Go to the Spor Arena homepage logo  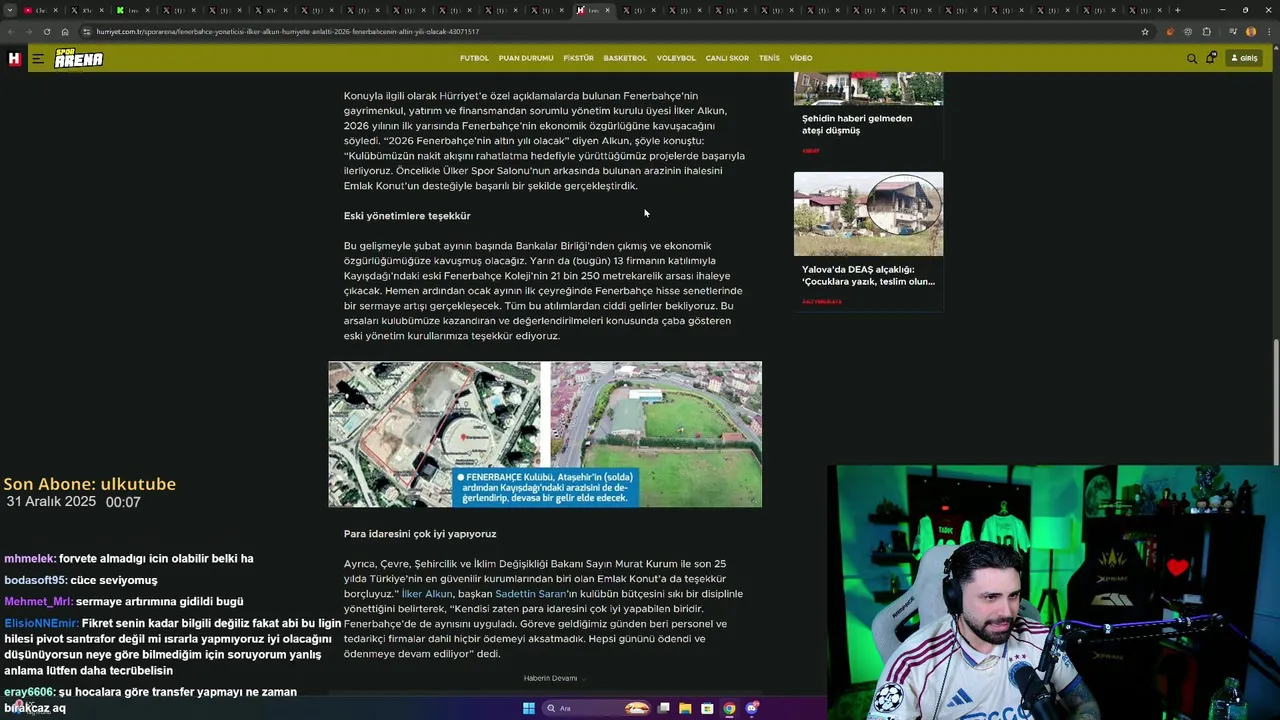[78, 58]
